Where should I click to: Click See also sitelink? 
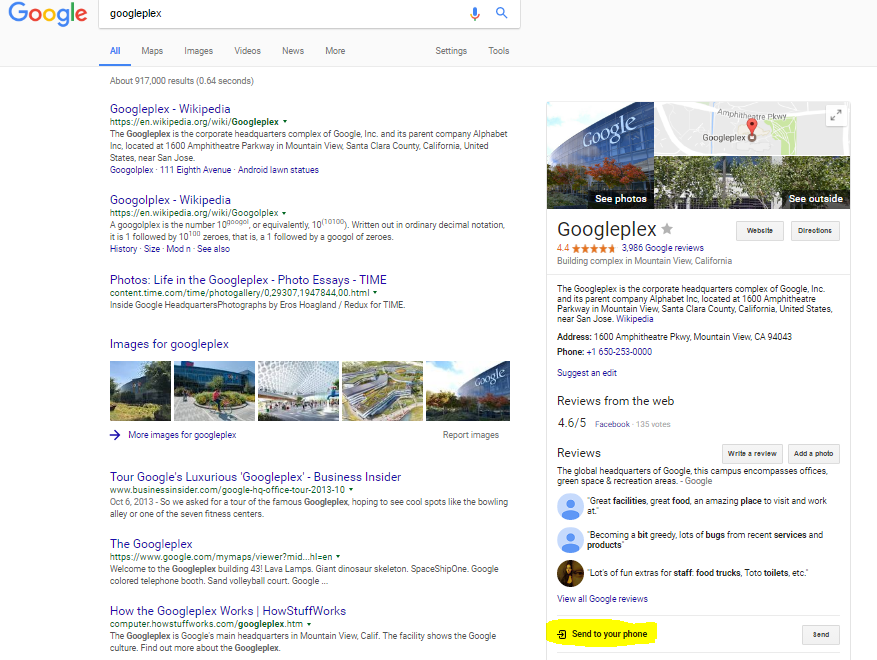pos(213,249)
